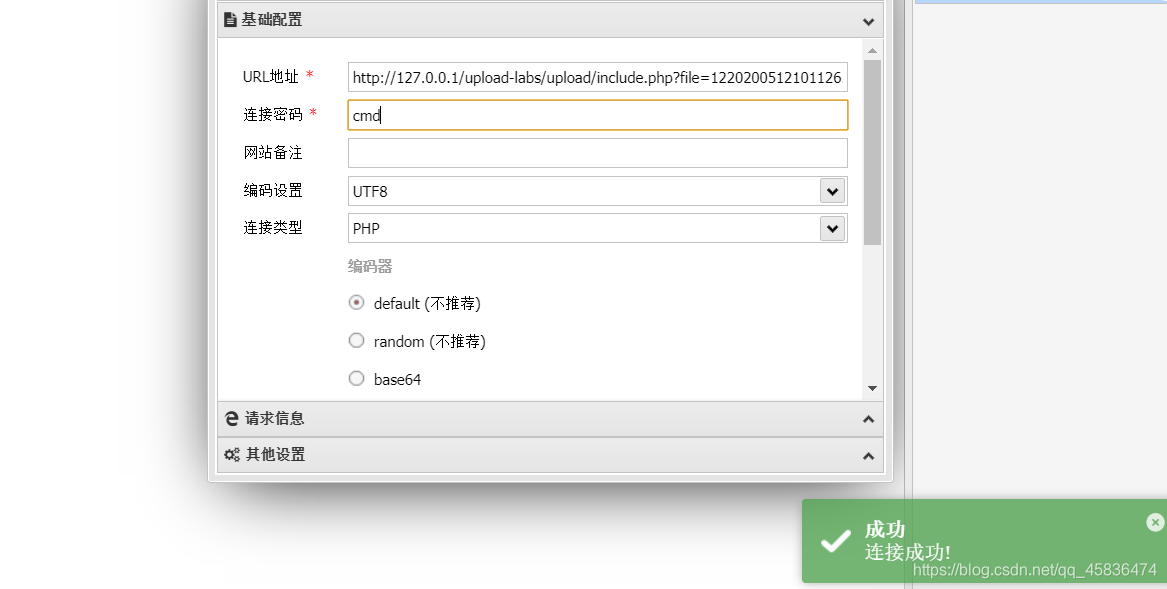The width and height of the screenshot is (1167, 589).
Task: Click the scrollbar down arrow in config panel
Action: tap(872, 389)
